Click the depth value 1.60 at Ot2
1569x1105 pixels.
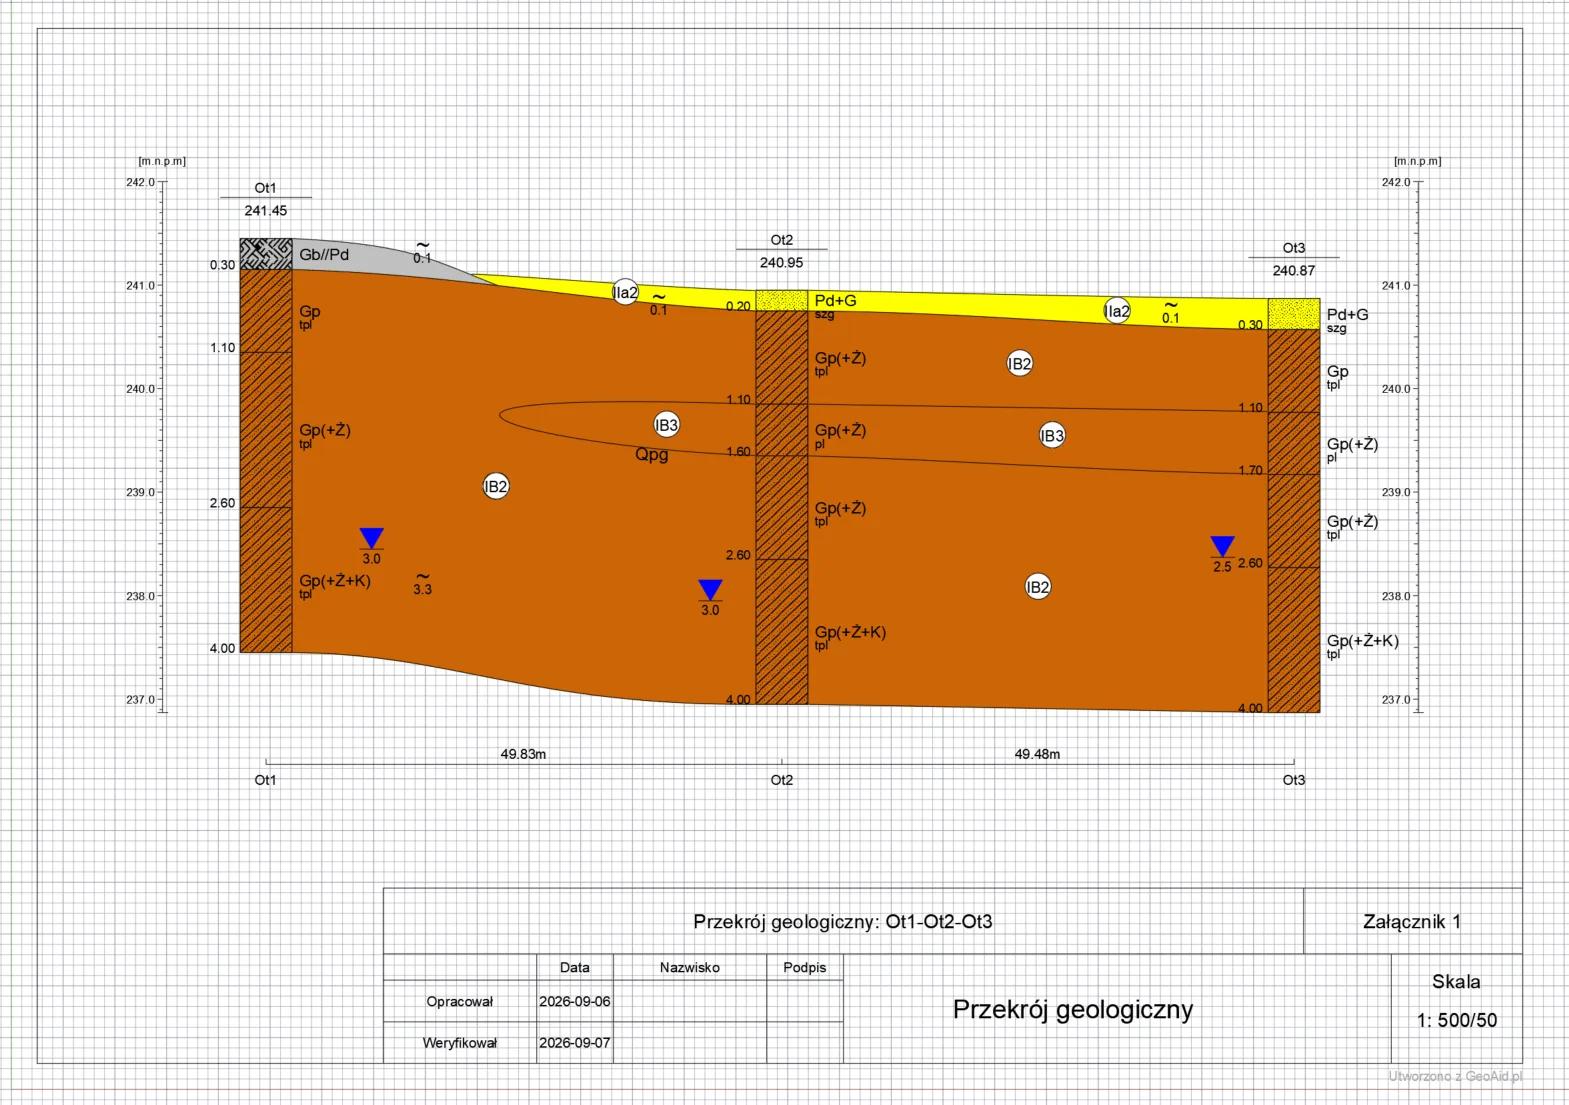[x=738, y=452]
